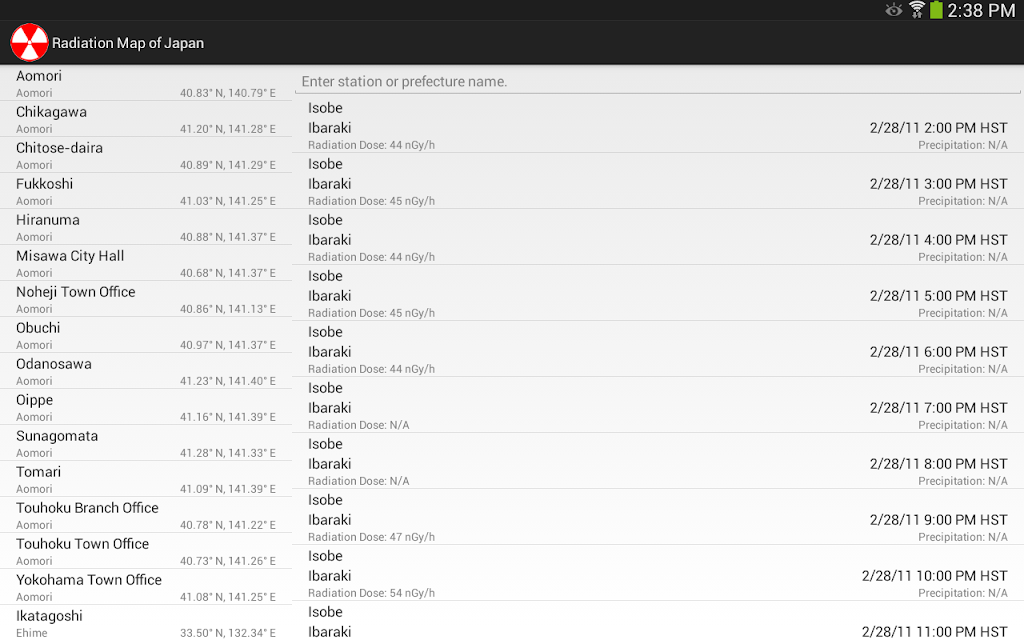The image size is (1024, 640).
Task: Select Chikagawa station in the list
Action: point(146,119)
